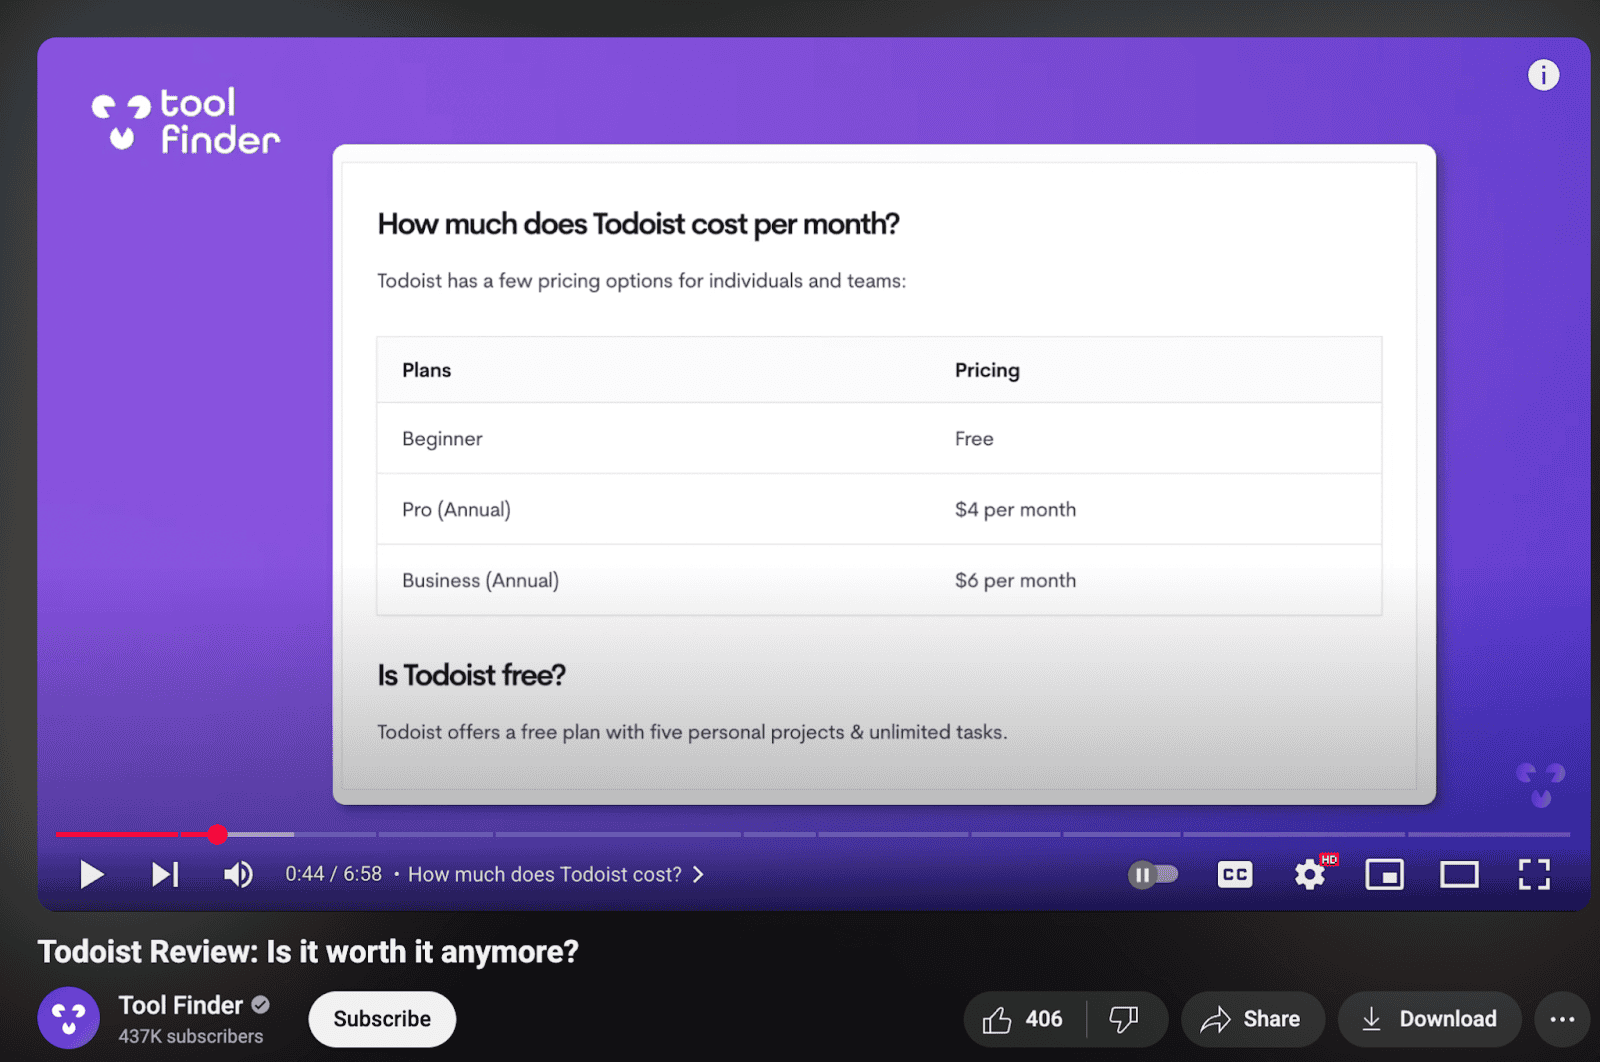Open Tool Finder channel avatar

pyautogui.click(x=68, y=1018)
